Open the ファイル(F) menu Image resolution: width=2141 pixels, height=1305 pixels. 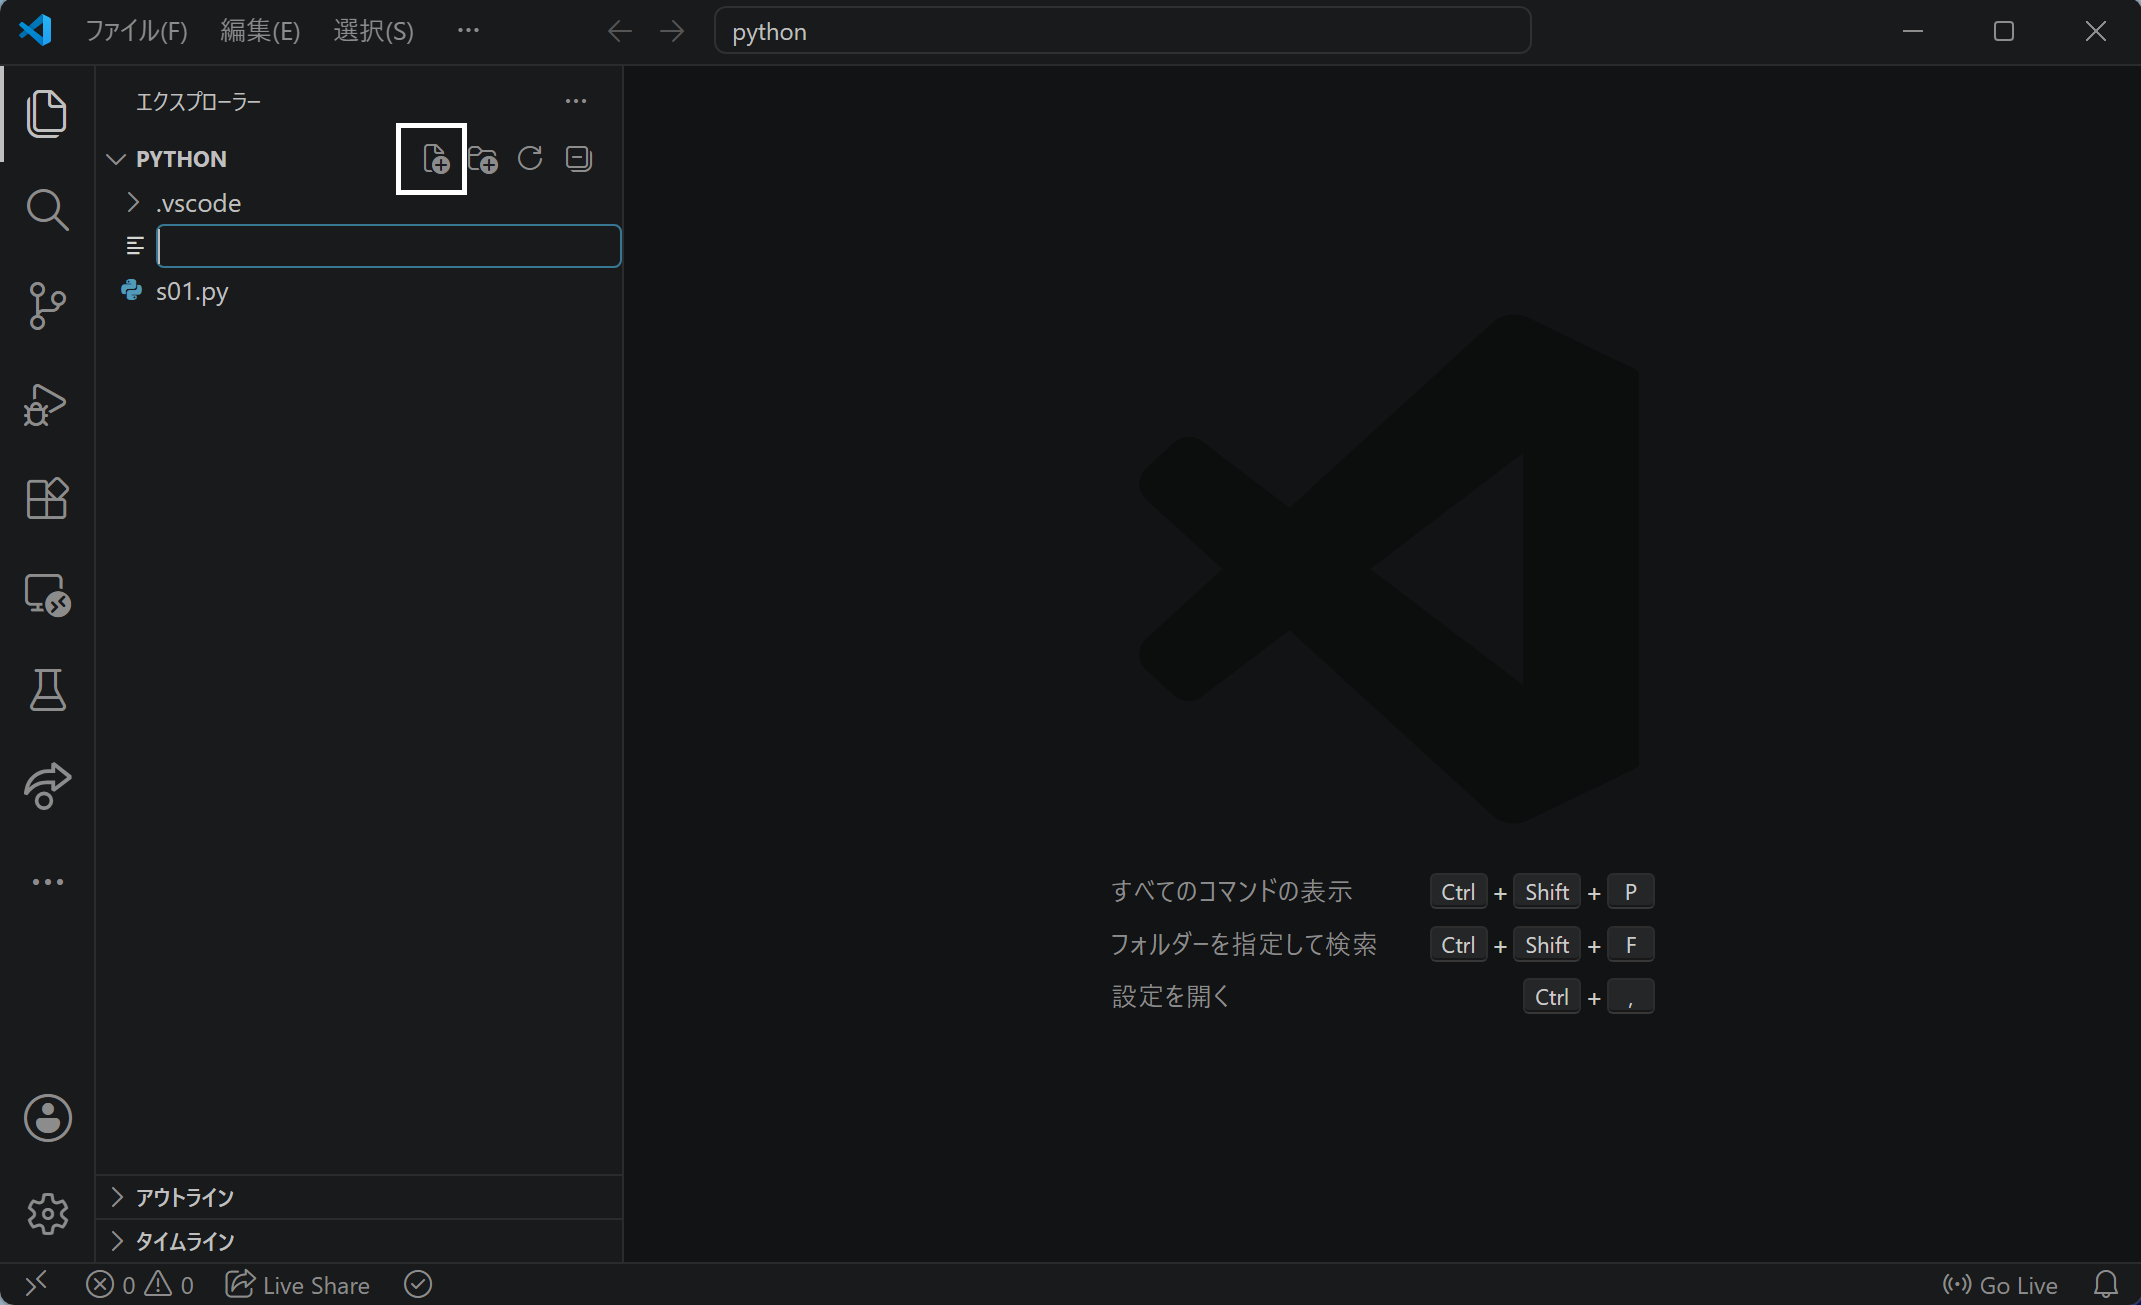click(x=136, y=31)
